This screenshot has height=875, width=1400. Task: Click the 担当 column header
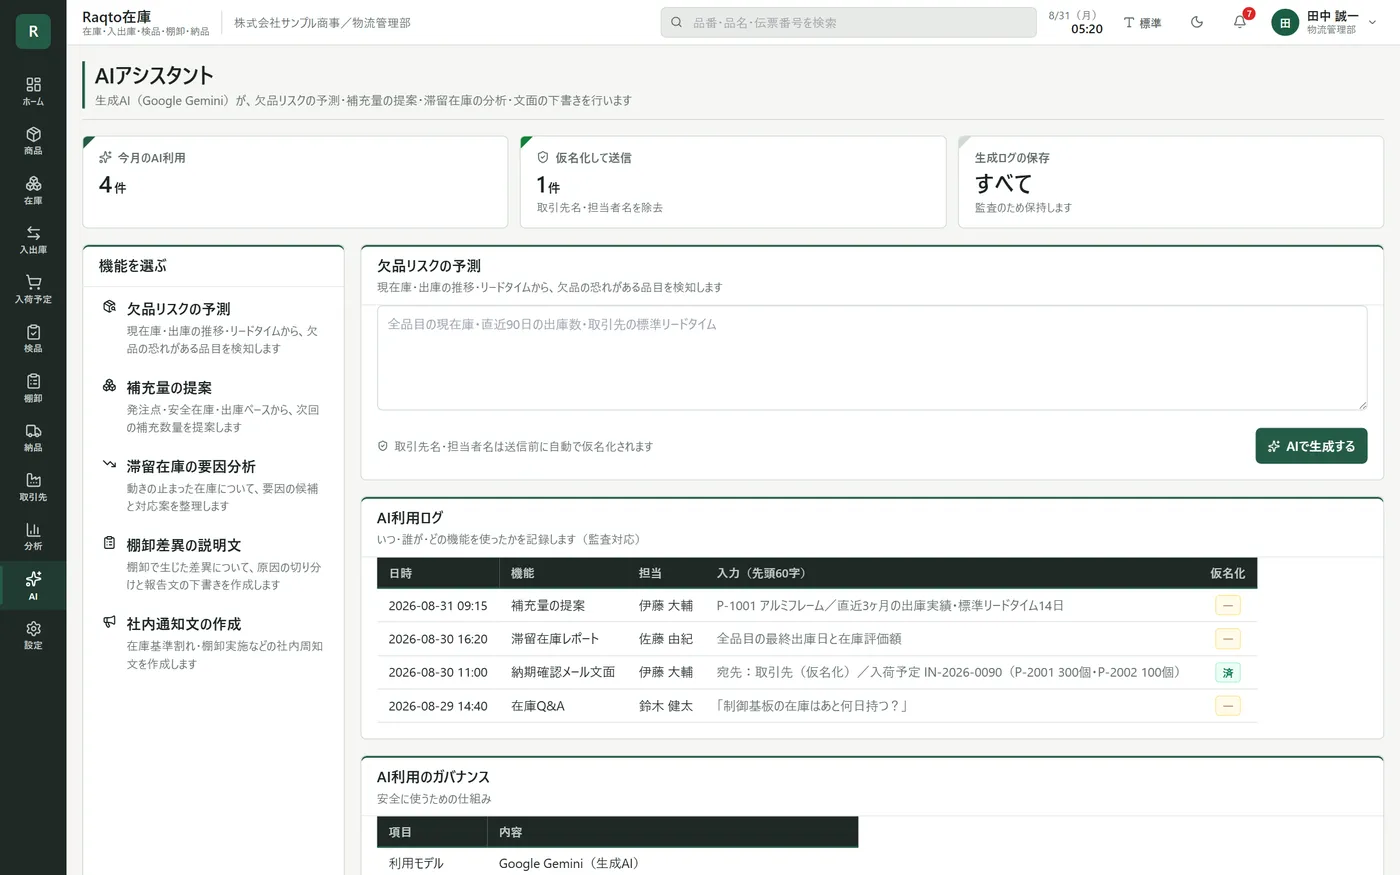tap(666, 573)
